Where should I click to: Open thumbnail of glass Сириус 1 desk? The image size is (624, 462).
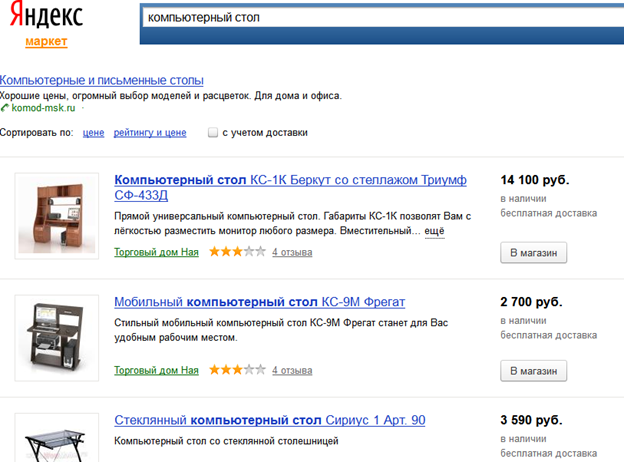(57, 438)
